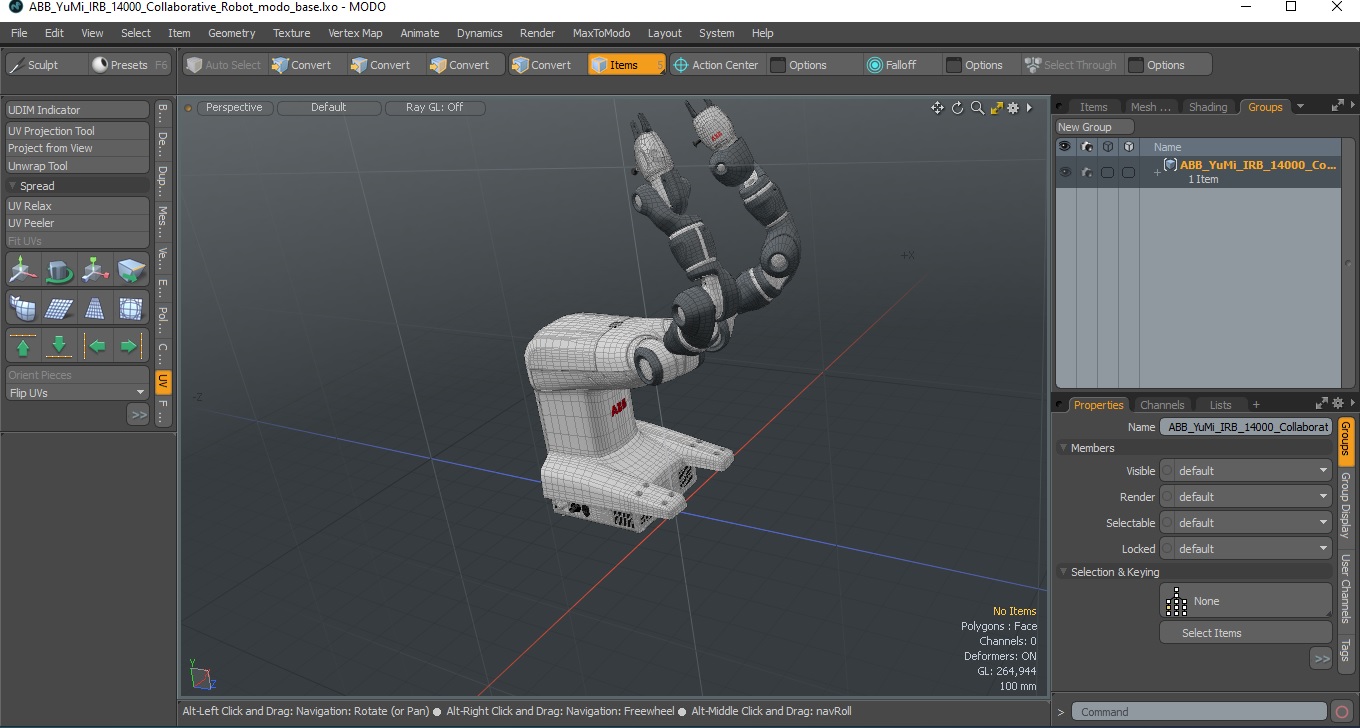
Task: Open the Vertex Map menu
Action: point(355,33)
